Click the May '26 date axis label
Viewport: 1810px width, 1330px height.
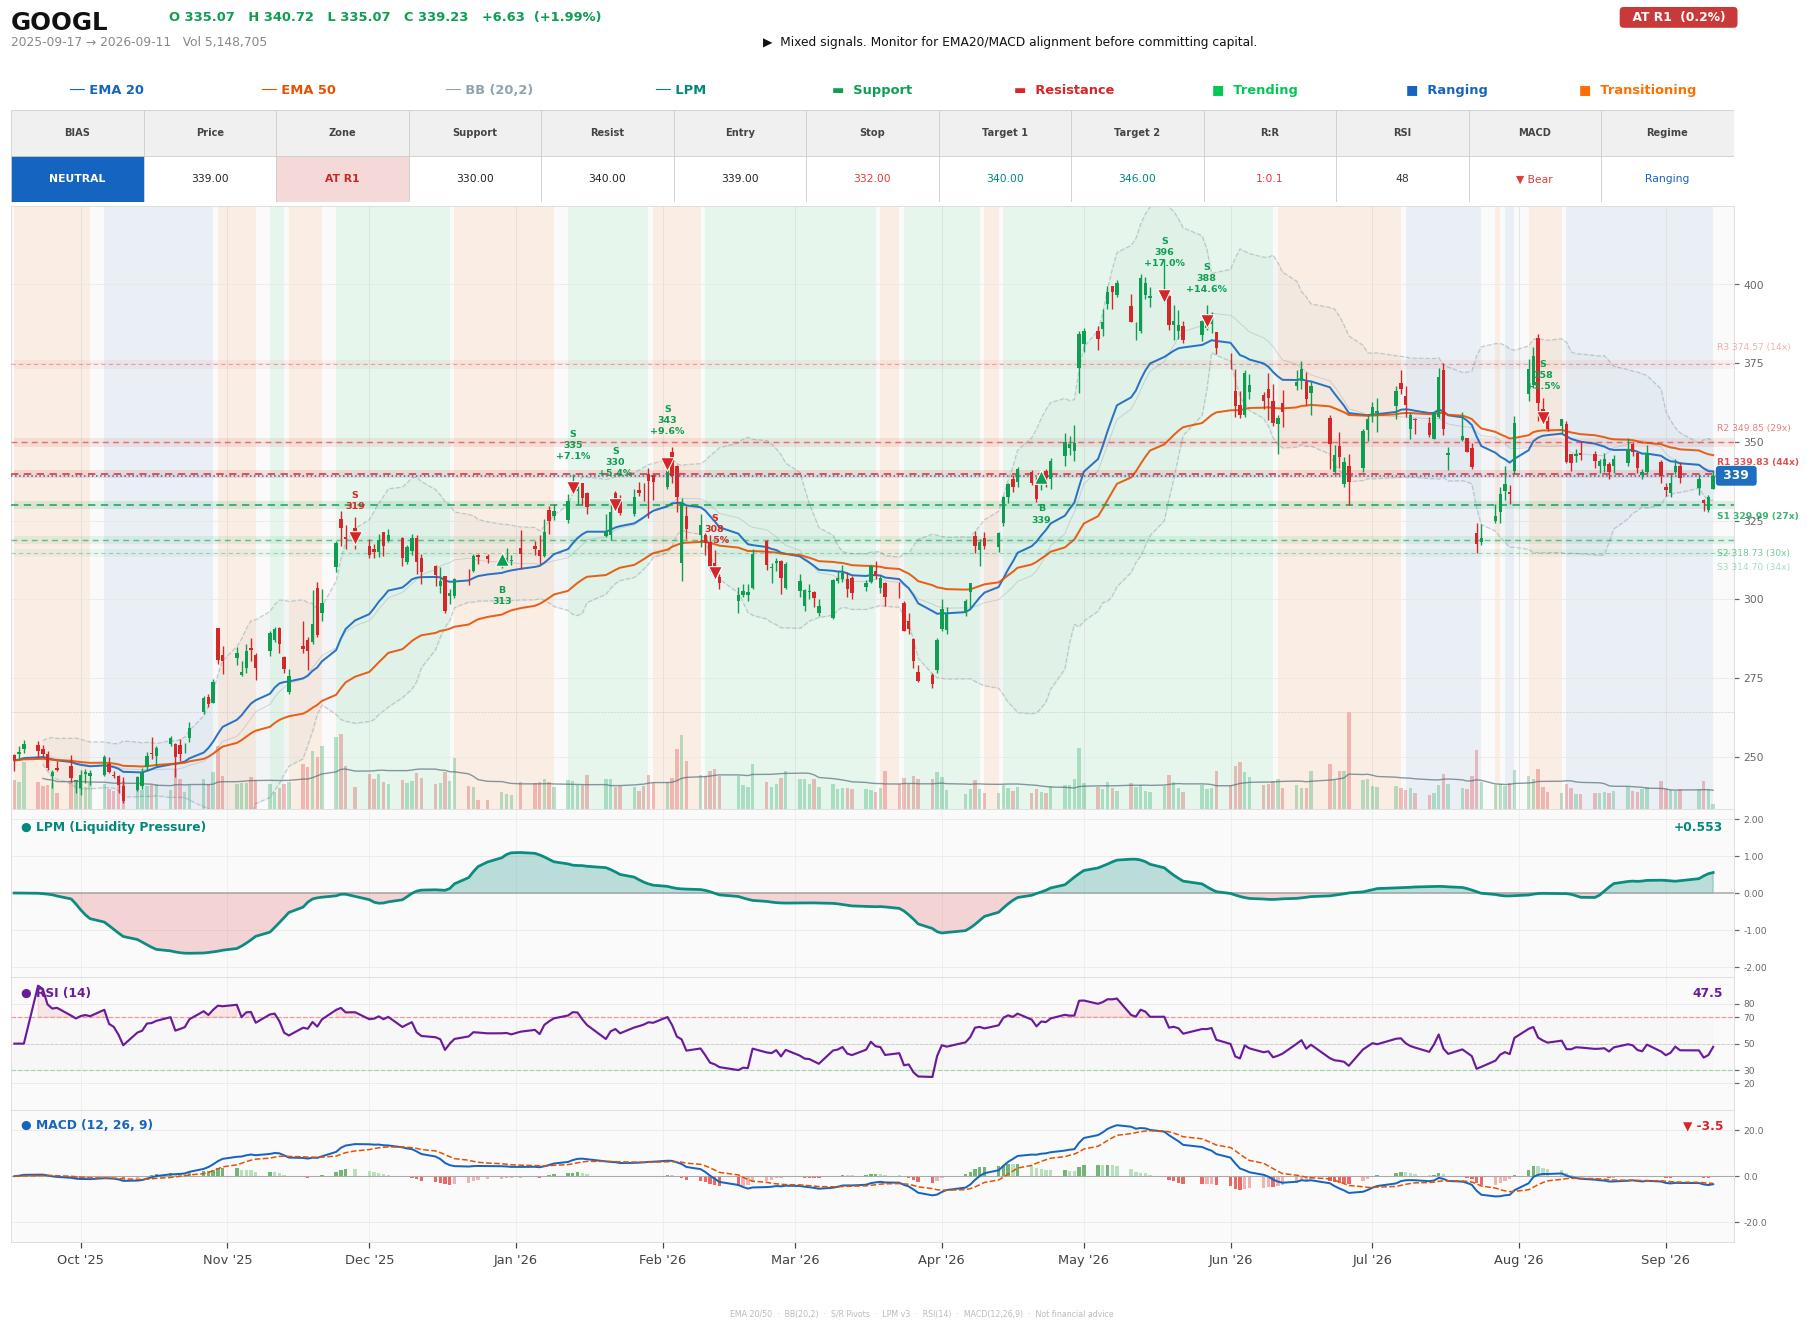[1083, 1260]
